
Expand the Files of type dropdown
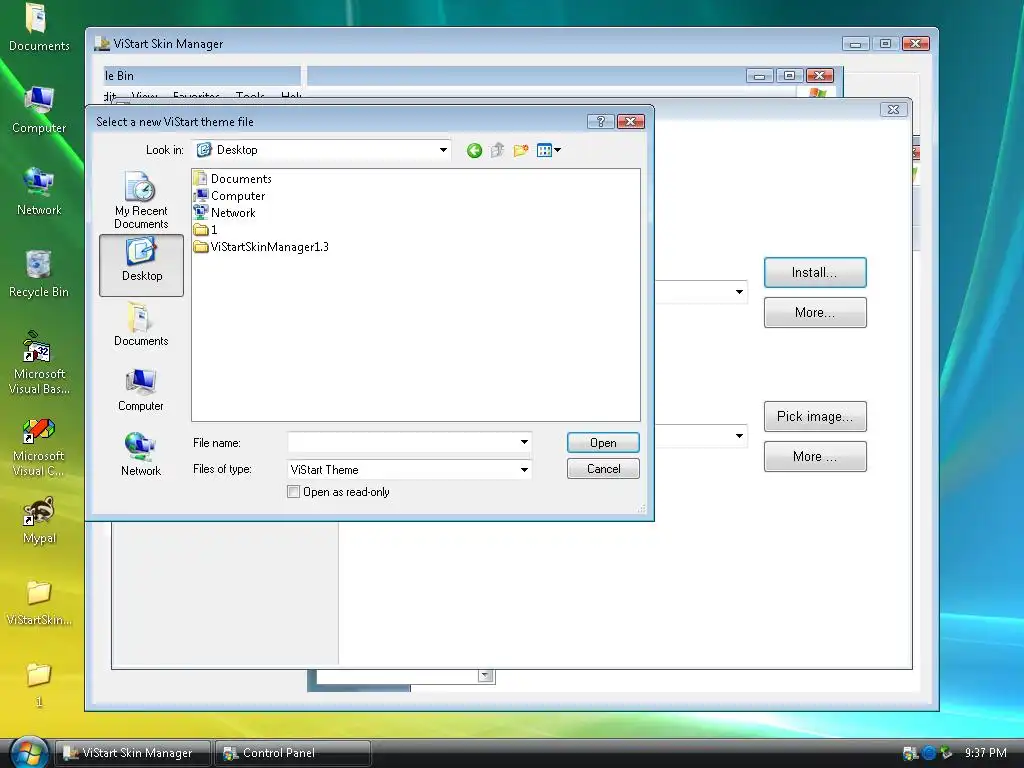coord(524,470)
